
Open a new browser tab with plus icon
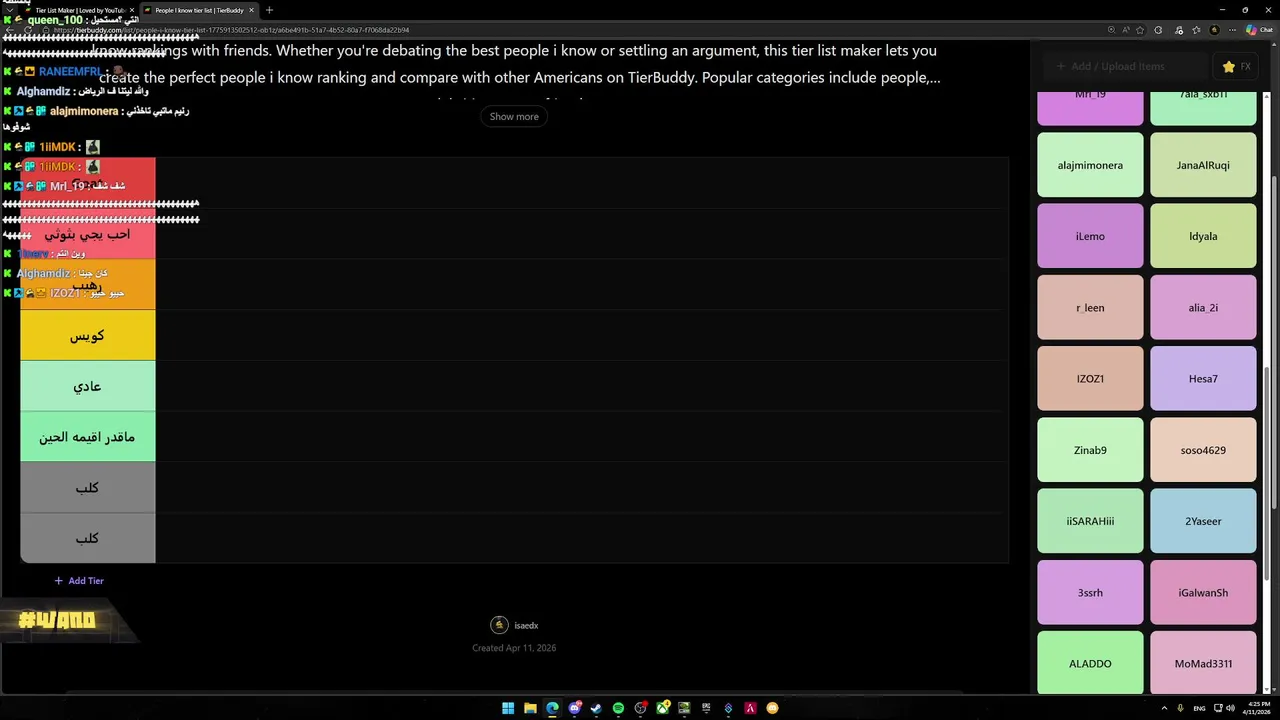pos(269,10)
